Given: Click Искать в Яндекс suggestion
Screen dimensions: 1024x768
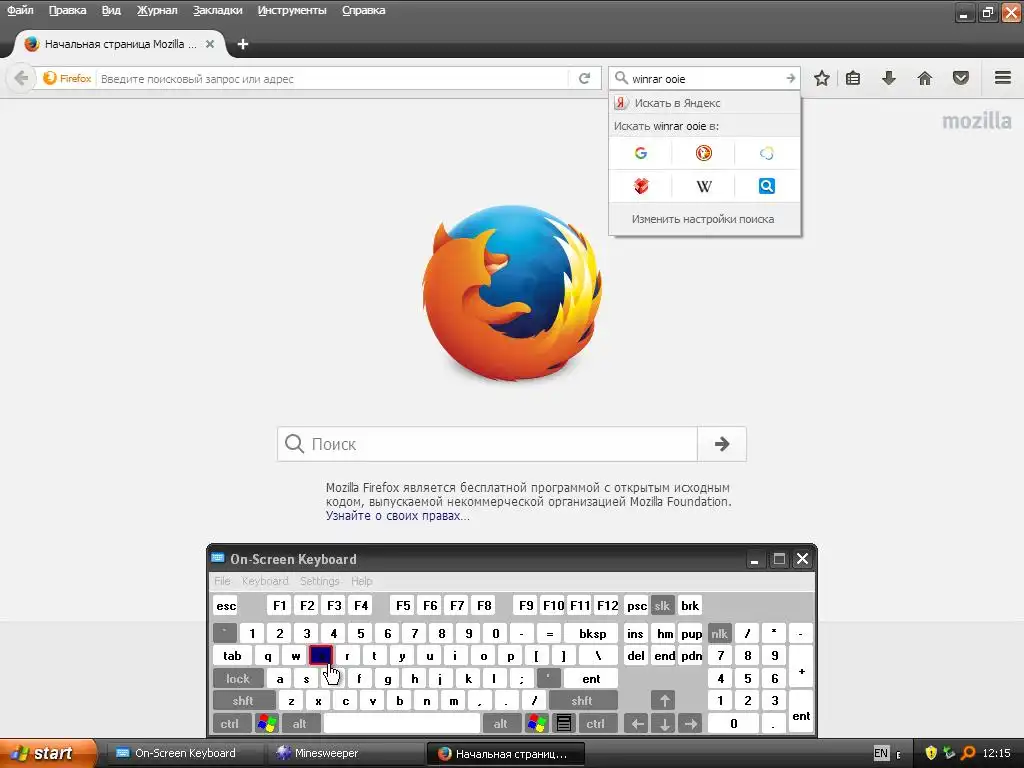Looking at the screenshot, I should click(704, 103).
